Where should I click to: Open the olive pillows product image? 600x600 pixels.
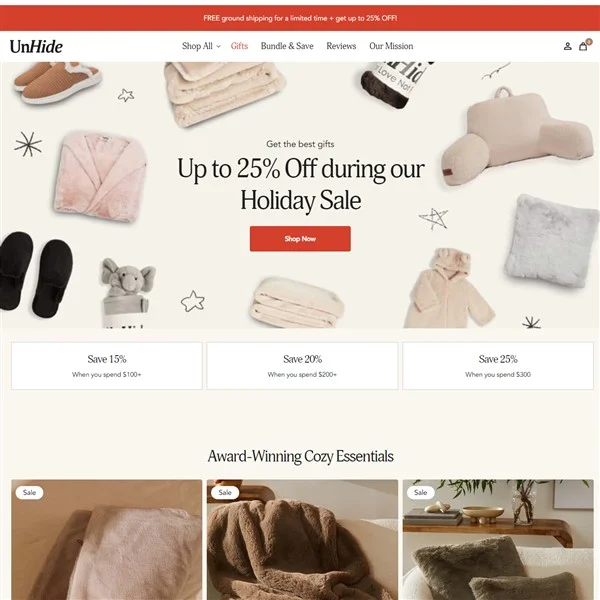pos(498,540)
